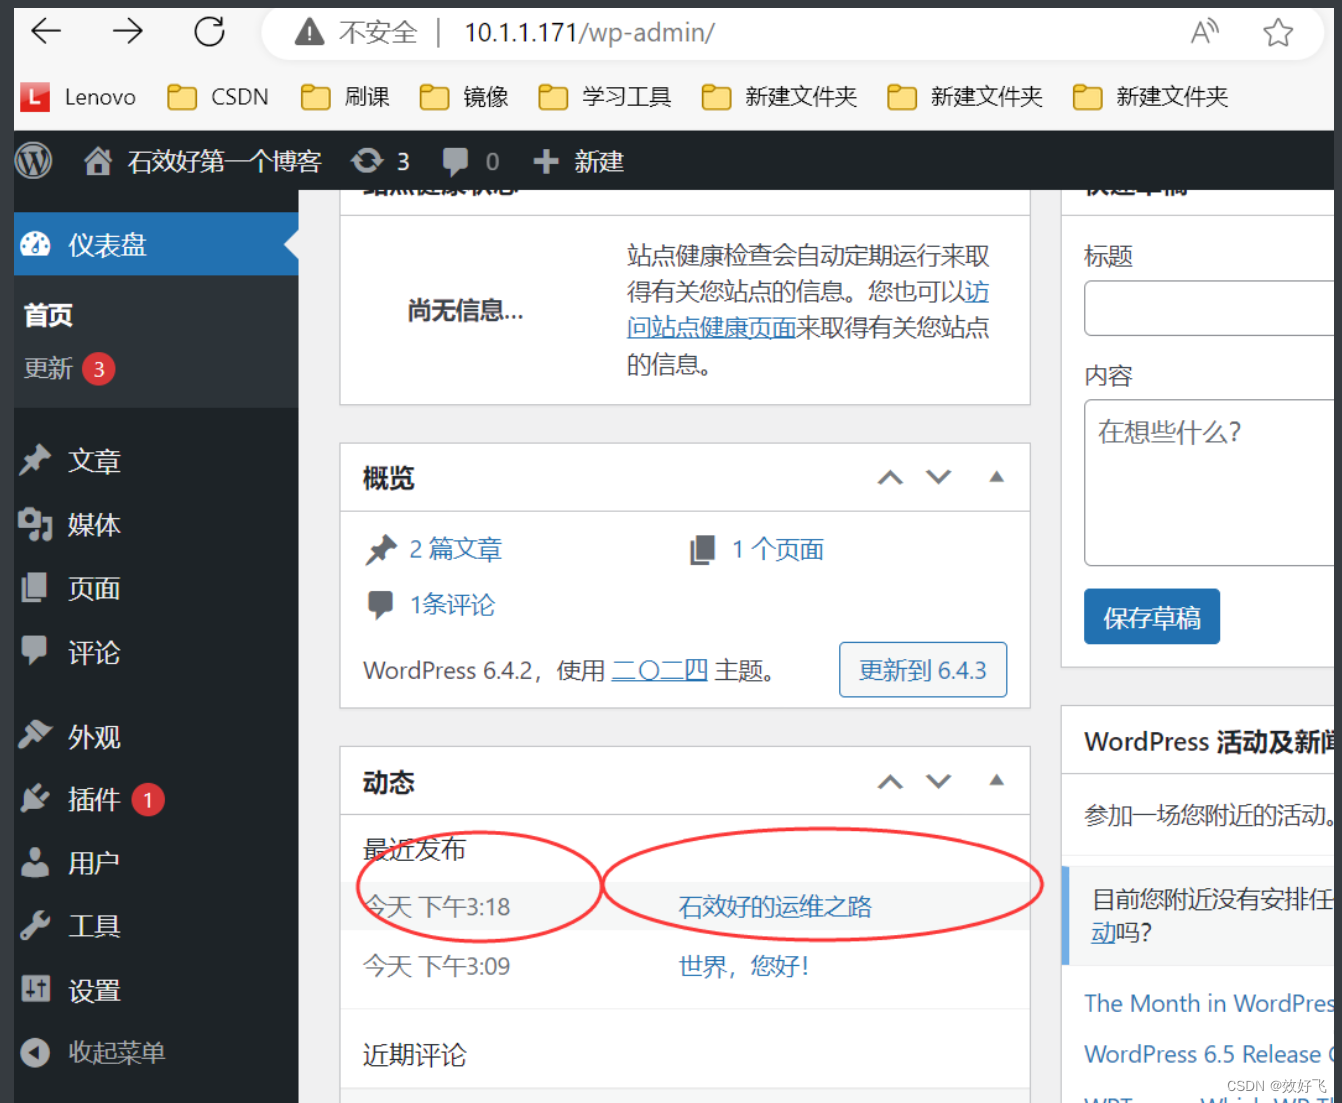Move 概览 panel down with chevron
This screenshot has width=1342, height=1103.
pyautogui.click(x=938, y=477)
